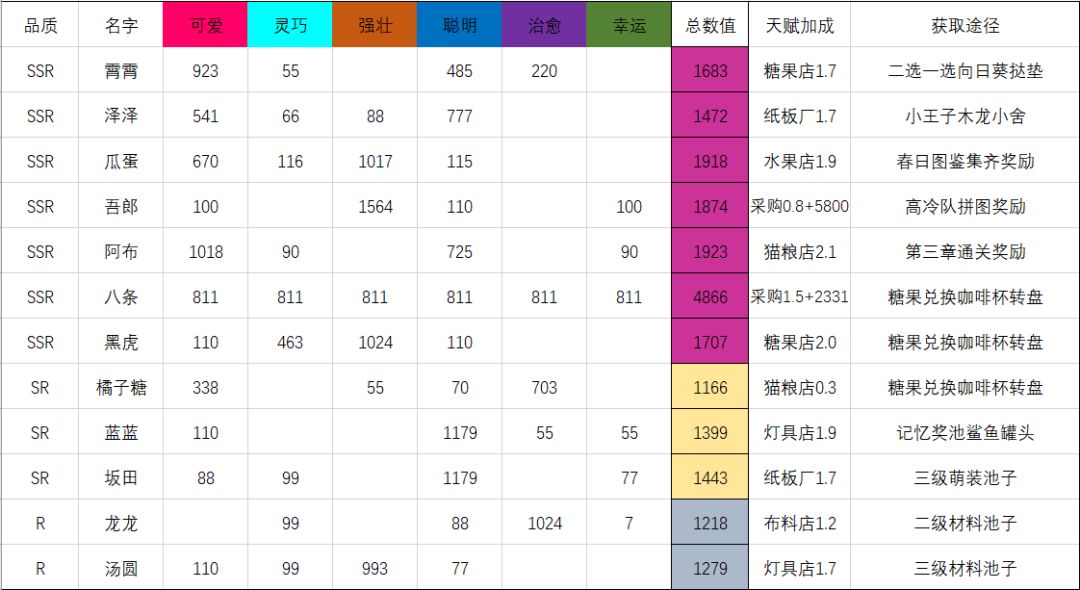This screenshot has height=590, width=1080.
Task: Click the name cell 坂田
Action: tap(121, 478)
